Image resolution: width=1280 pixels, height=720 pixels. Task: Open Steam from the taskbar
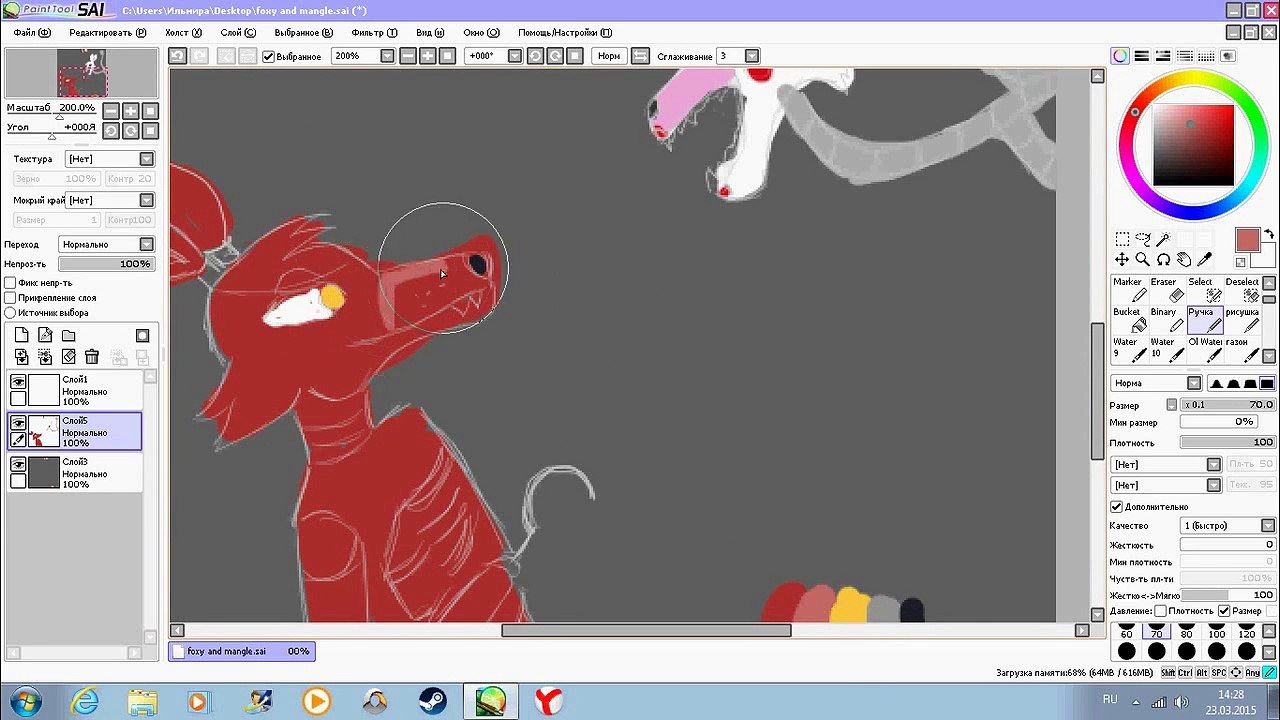tap(432, 701)
